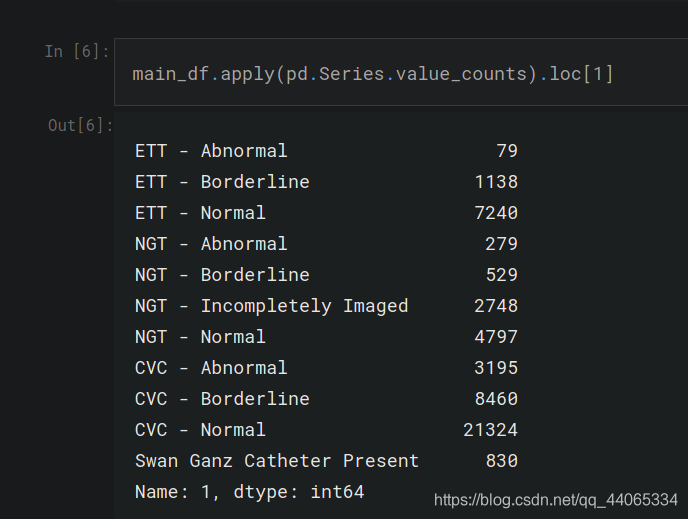Click the value 3195
The height and width of the screenshot is (519, 688).
[x=496, y=368]
